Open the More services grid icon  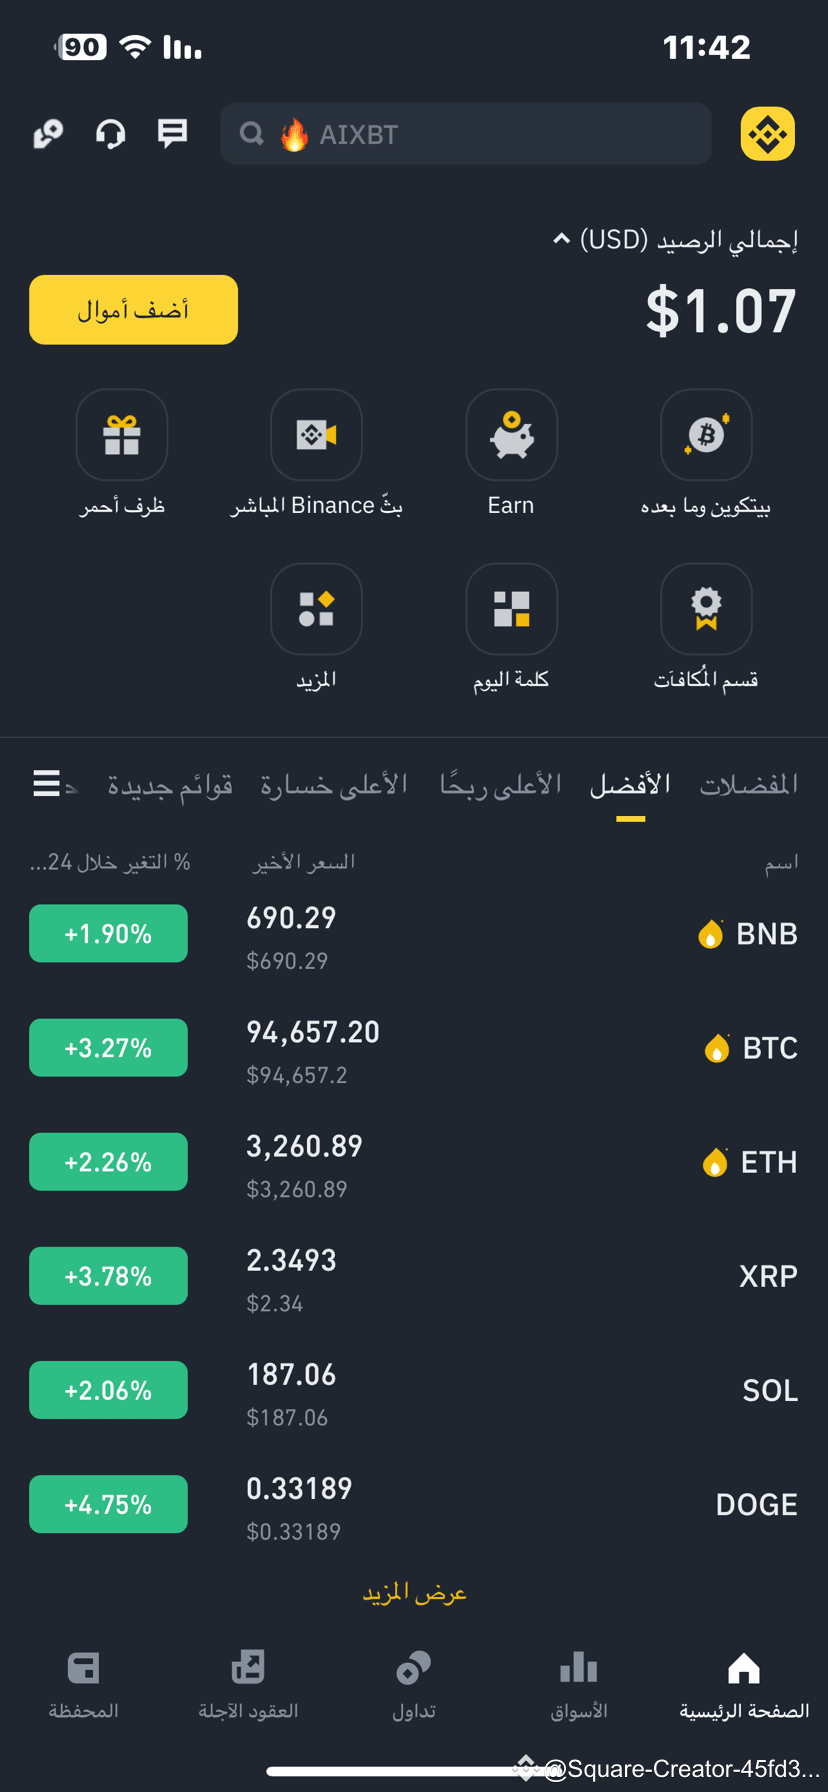pos(316,609)
